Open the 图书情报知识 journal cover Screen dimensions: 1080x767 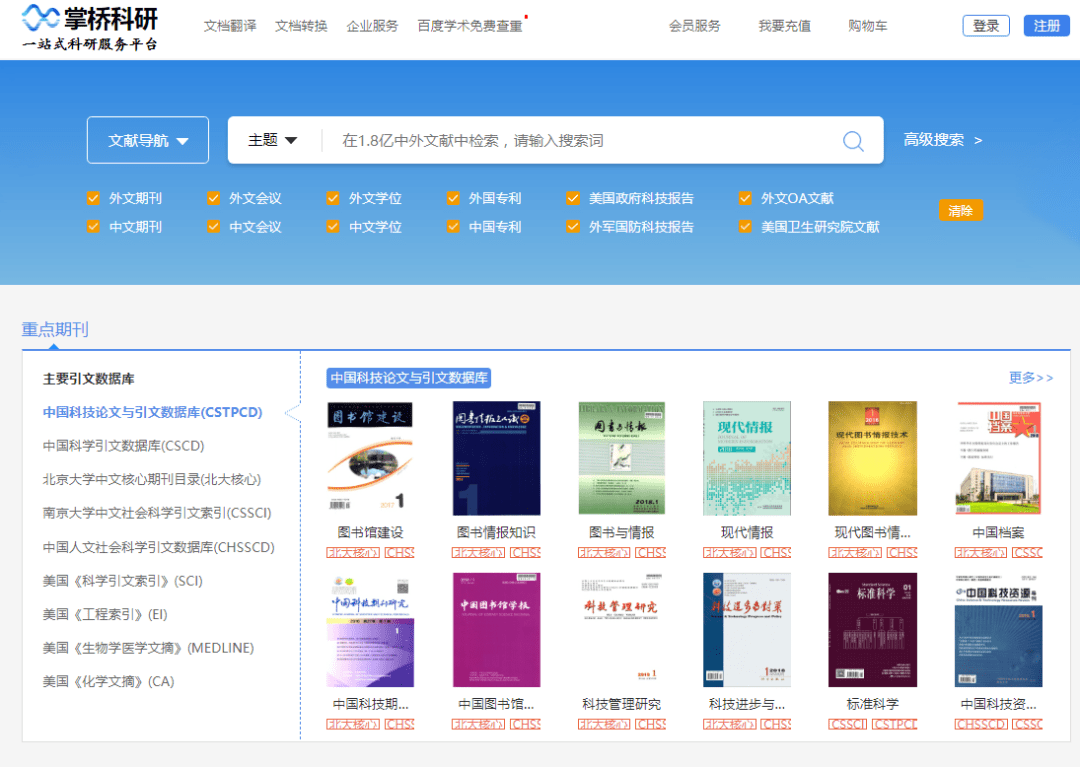tap(496, 458)
